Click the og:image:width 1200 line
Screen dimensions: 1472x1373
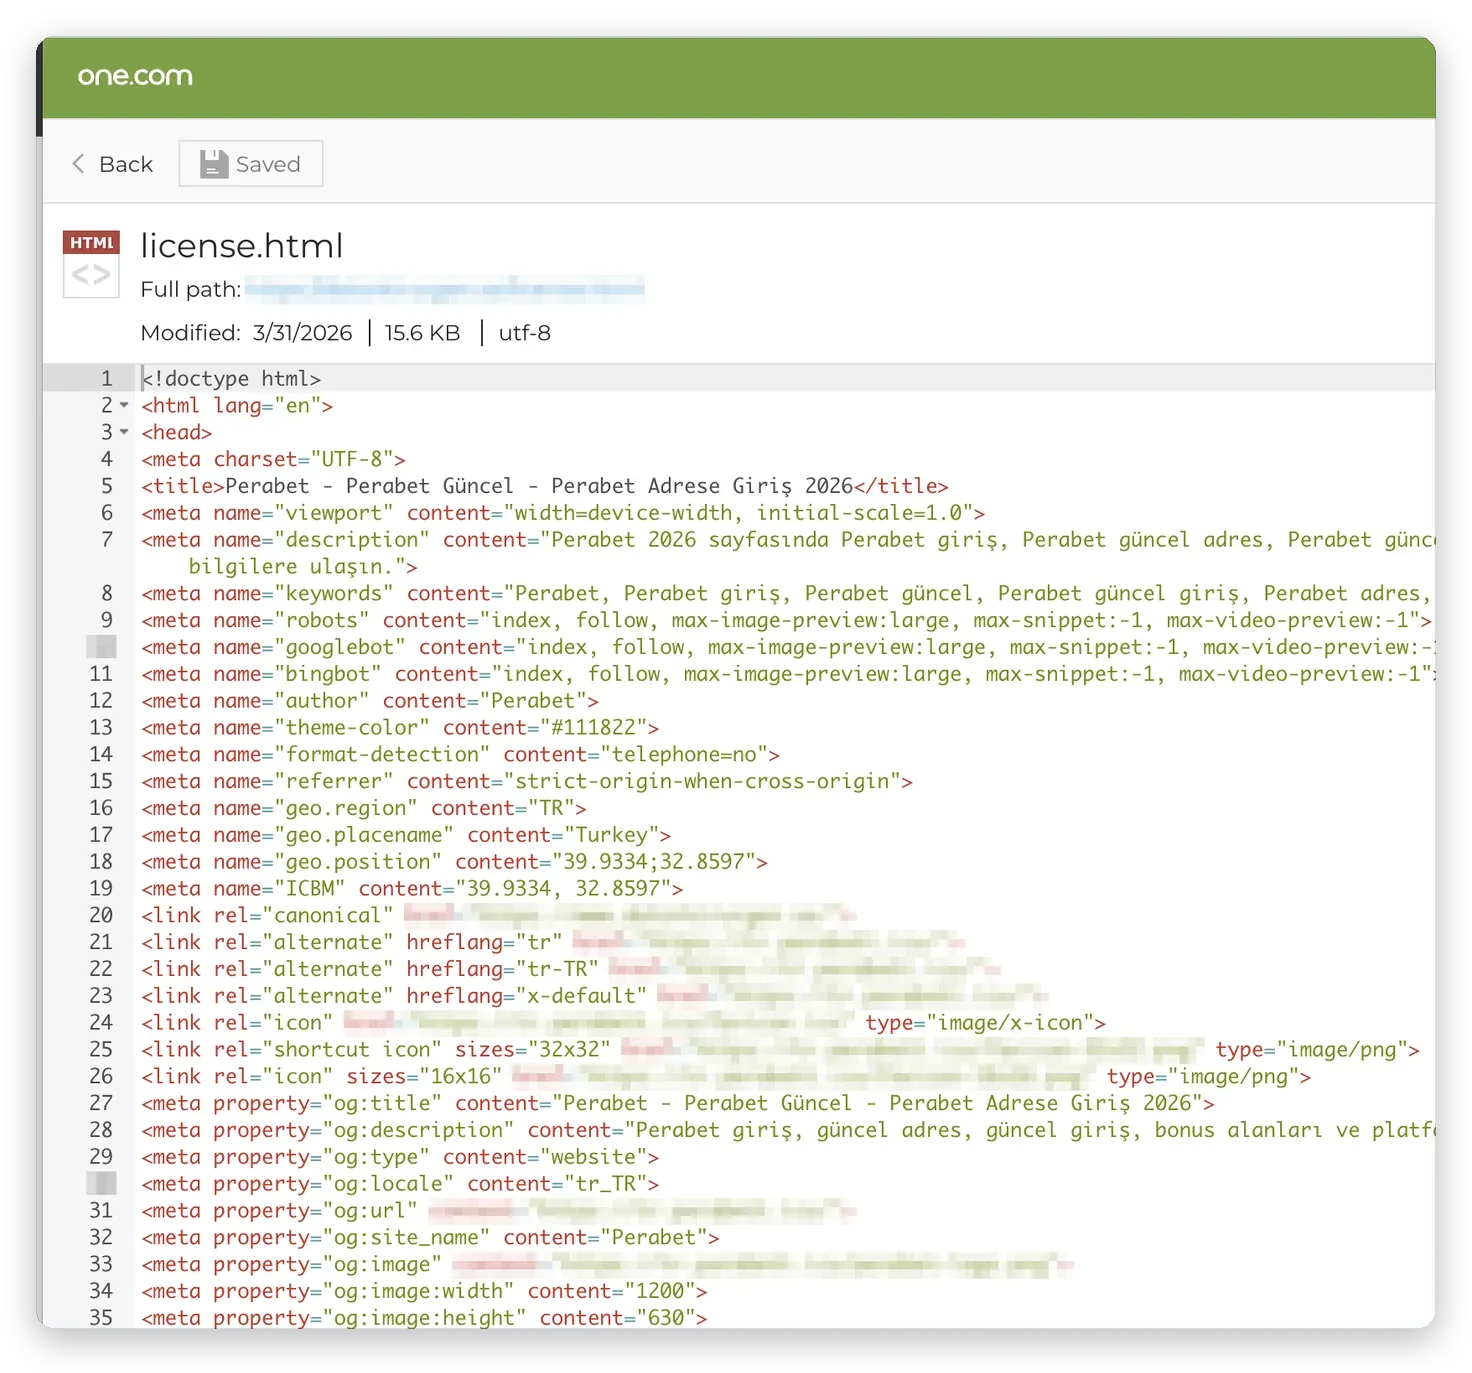(424, 1291)
